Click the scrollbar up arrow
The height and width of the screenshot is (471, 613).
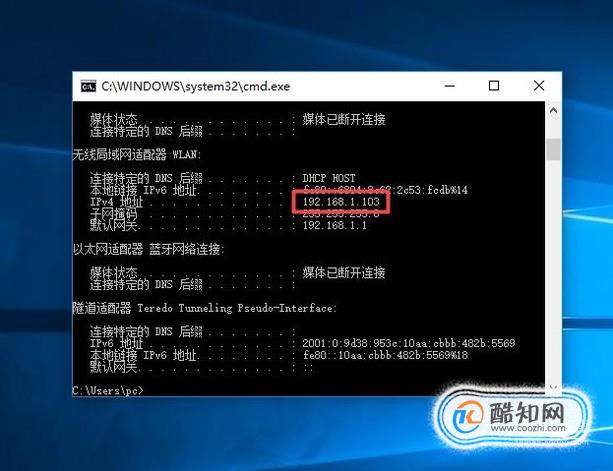click(x=553, y=111)
